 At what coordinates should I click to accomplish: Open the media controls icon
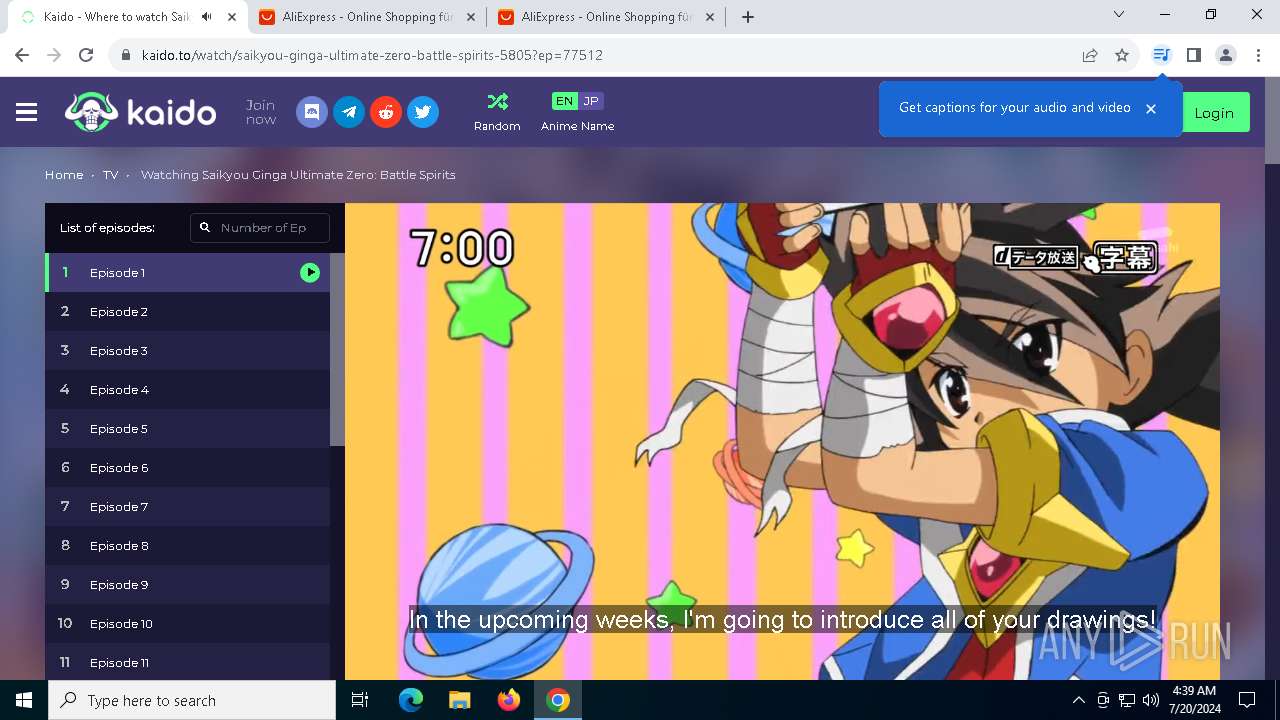tap(1161, 55)
